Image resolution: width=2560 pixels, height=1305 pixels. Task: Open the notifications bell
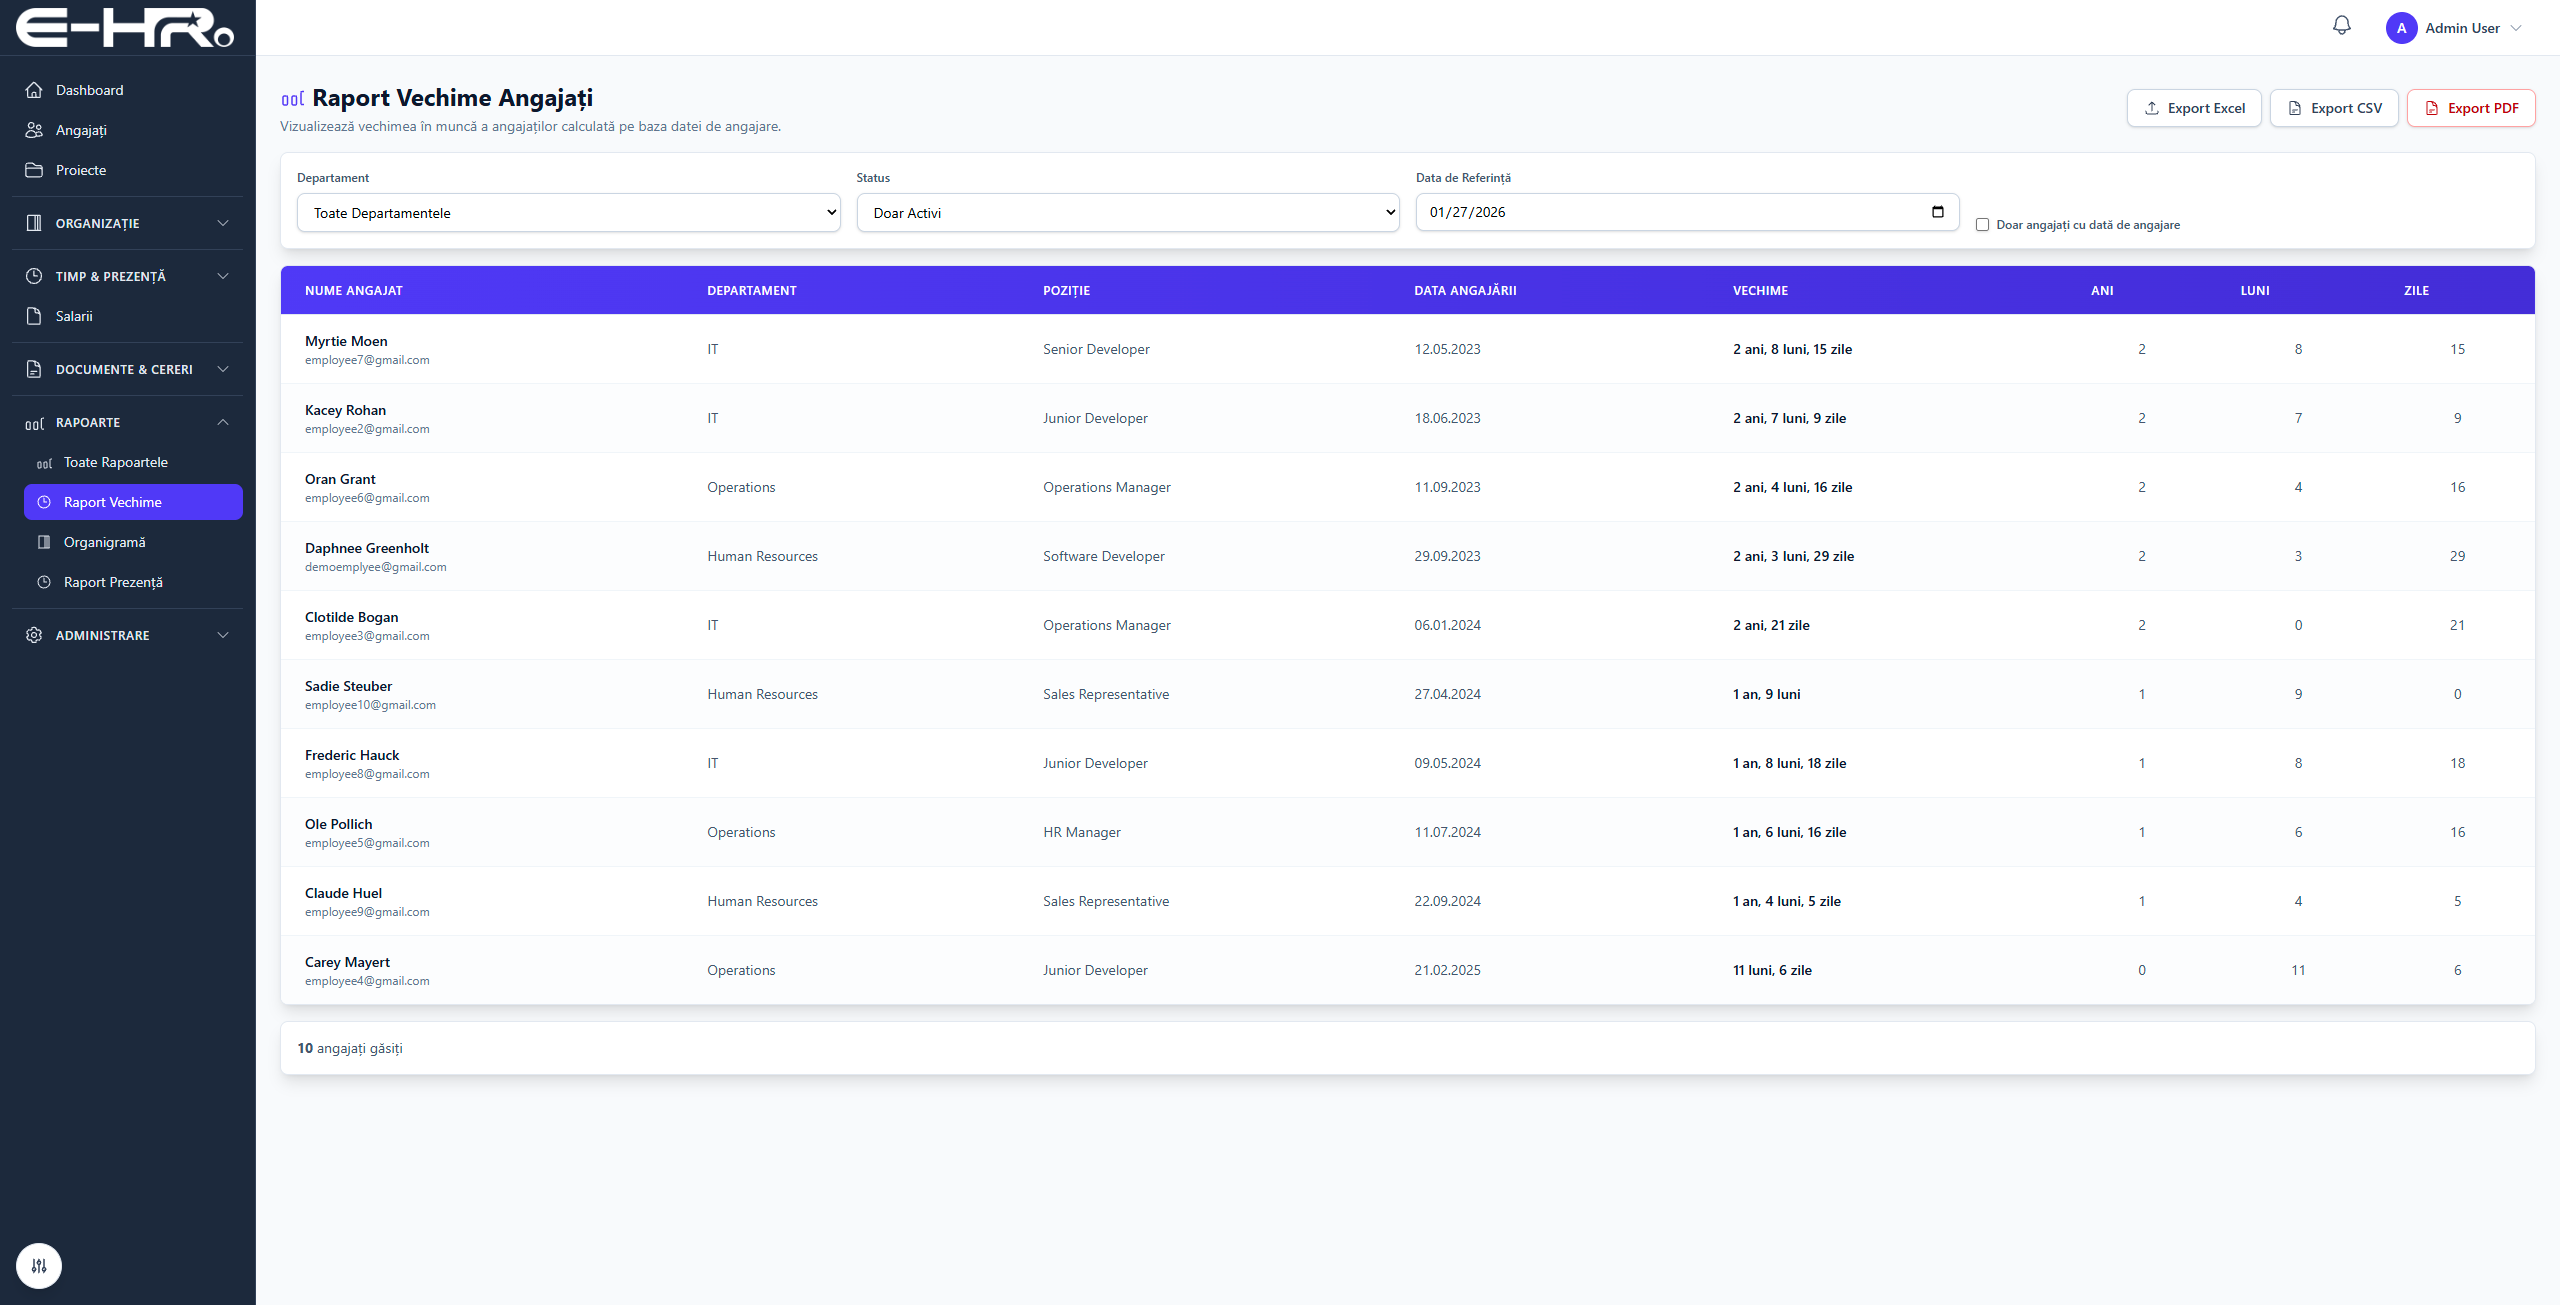2341,26
